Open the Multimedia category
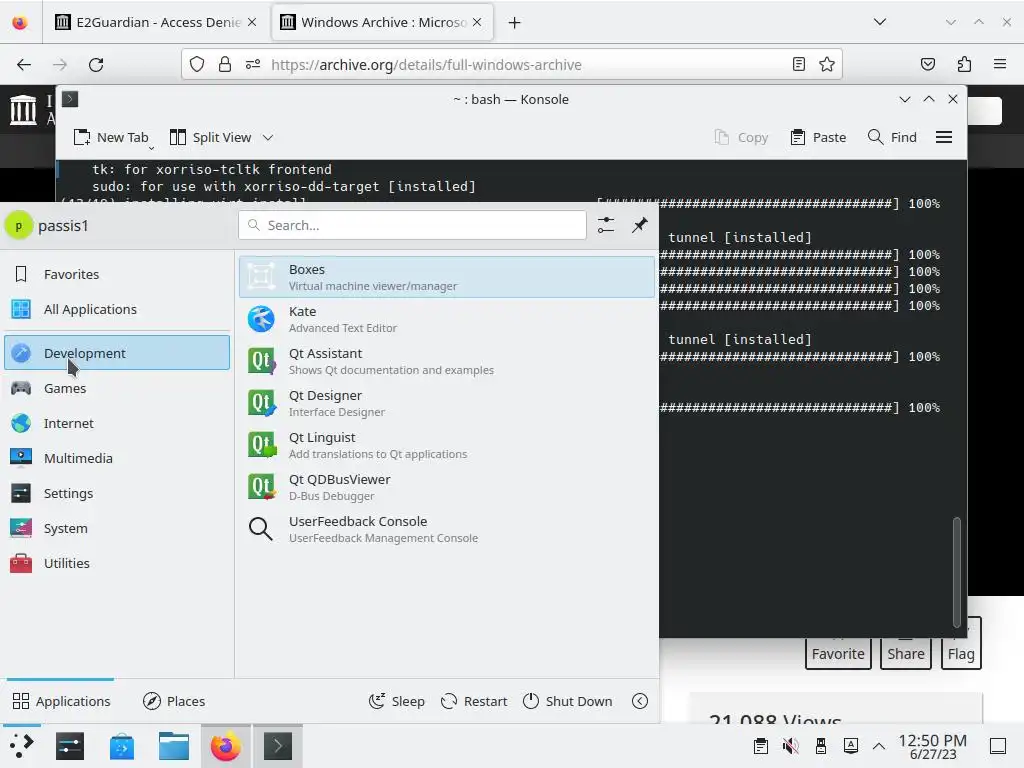This screenshot has height=768, width=1024. coord(117,458)
